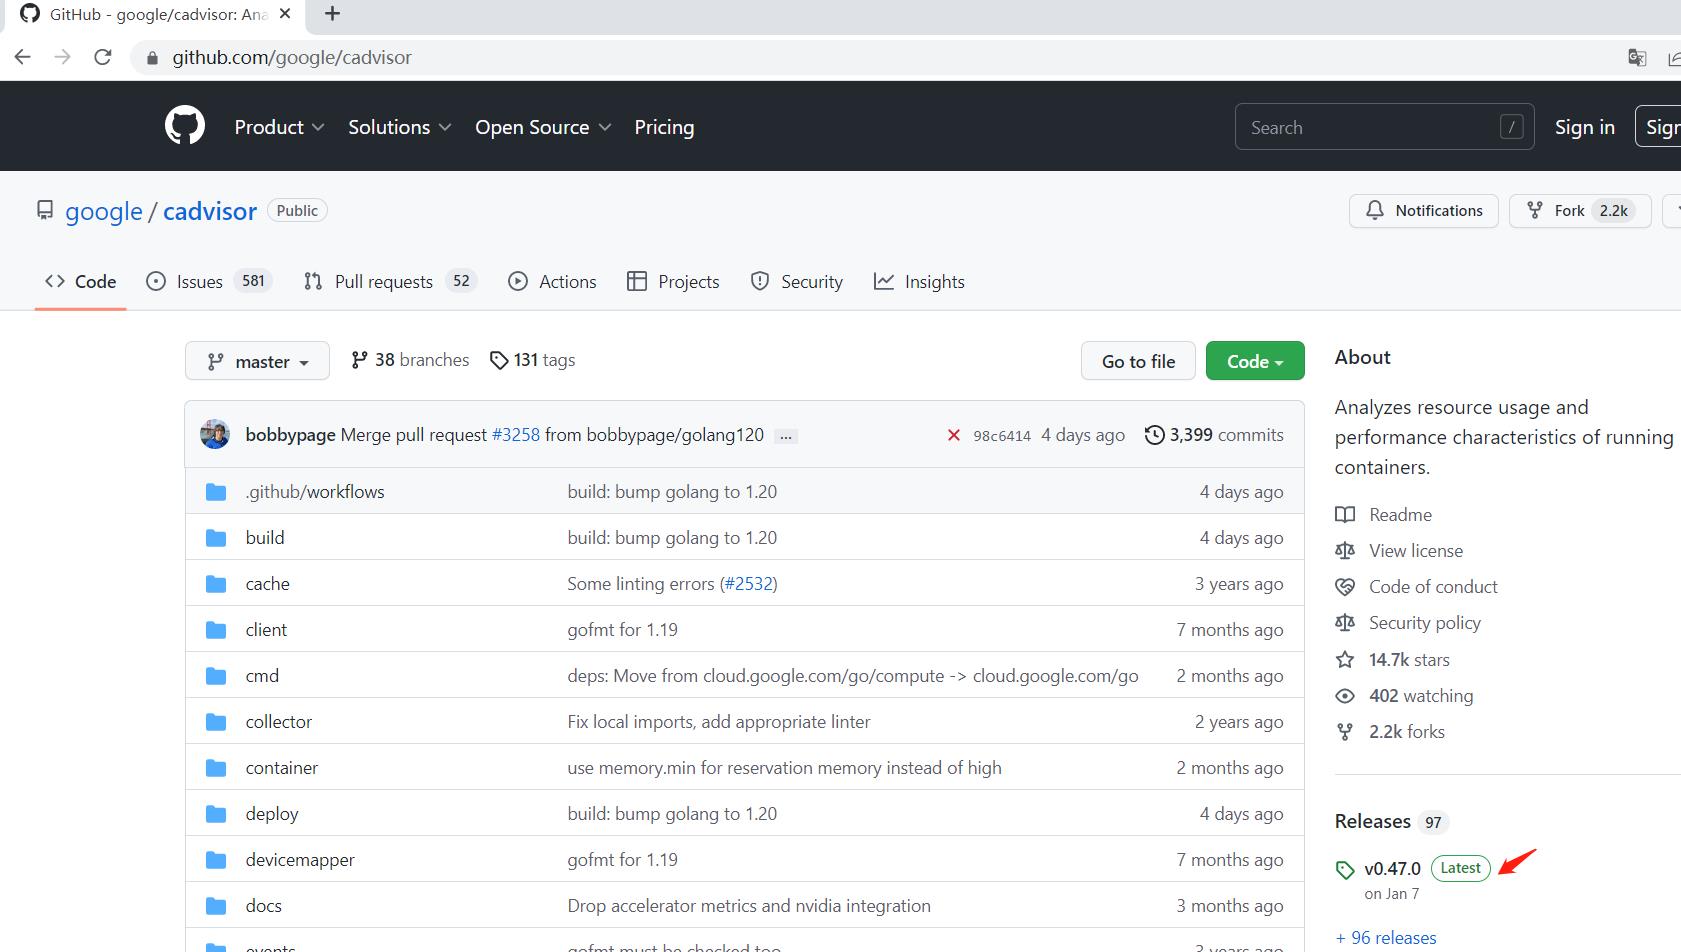
Task: Click the watching eye icon
Action: [x=1345, y=696]
